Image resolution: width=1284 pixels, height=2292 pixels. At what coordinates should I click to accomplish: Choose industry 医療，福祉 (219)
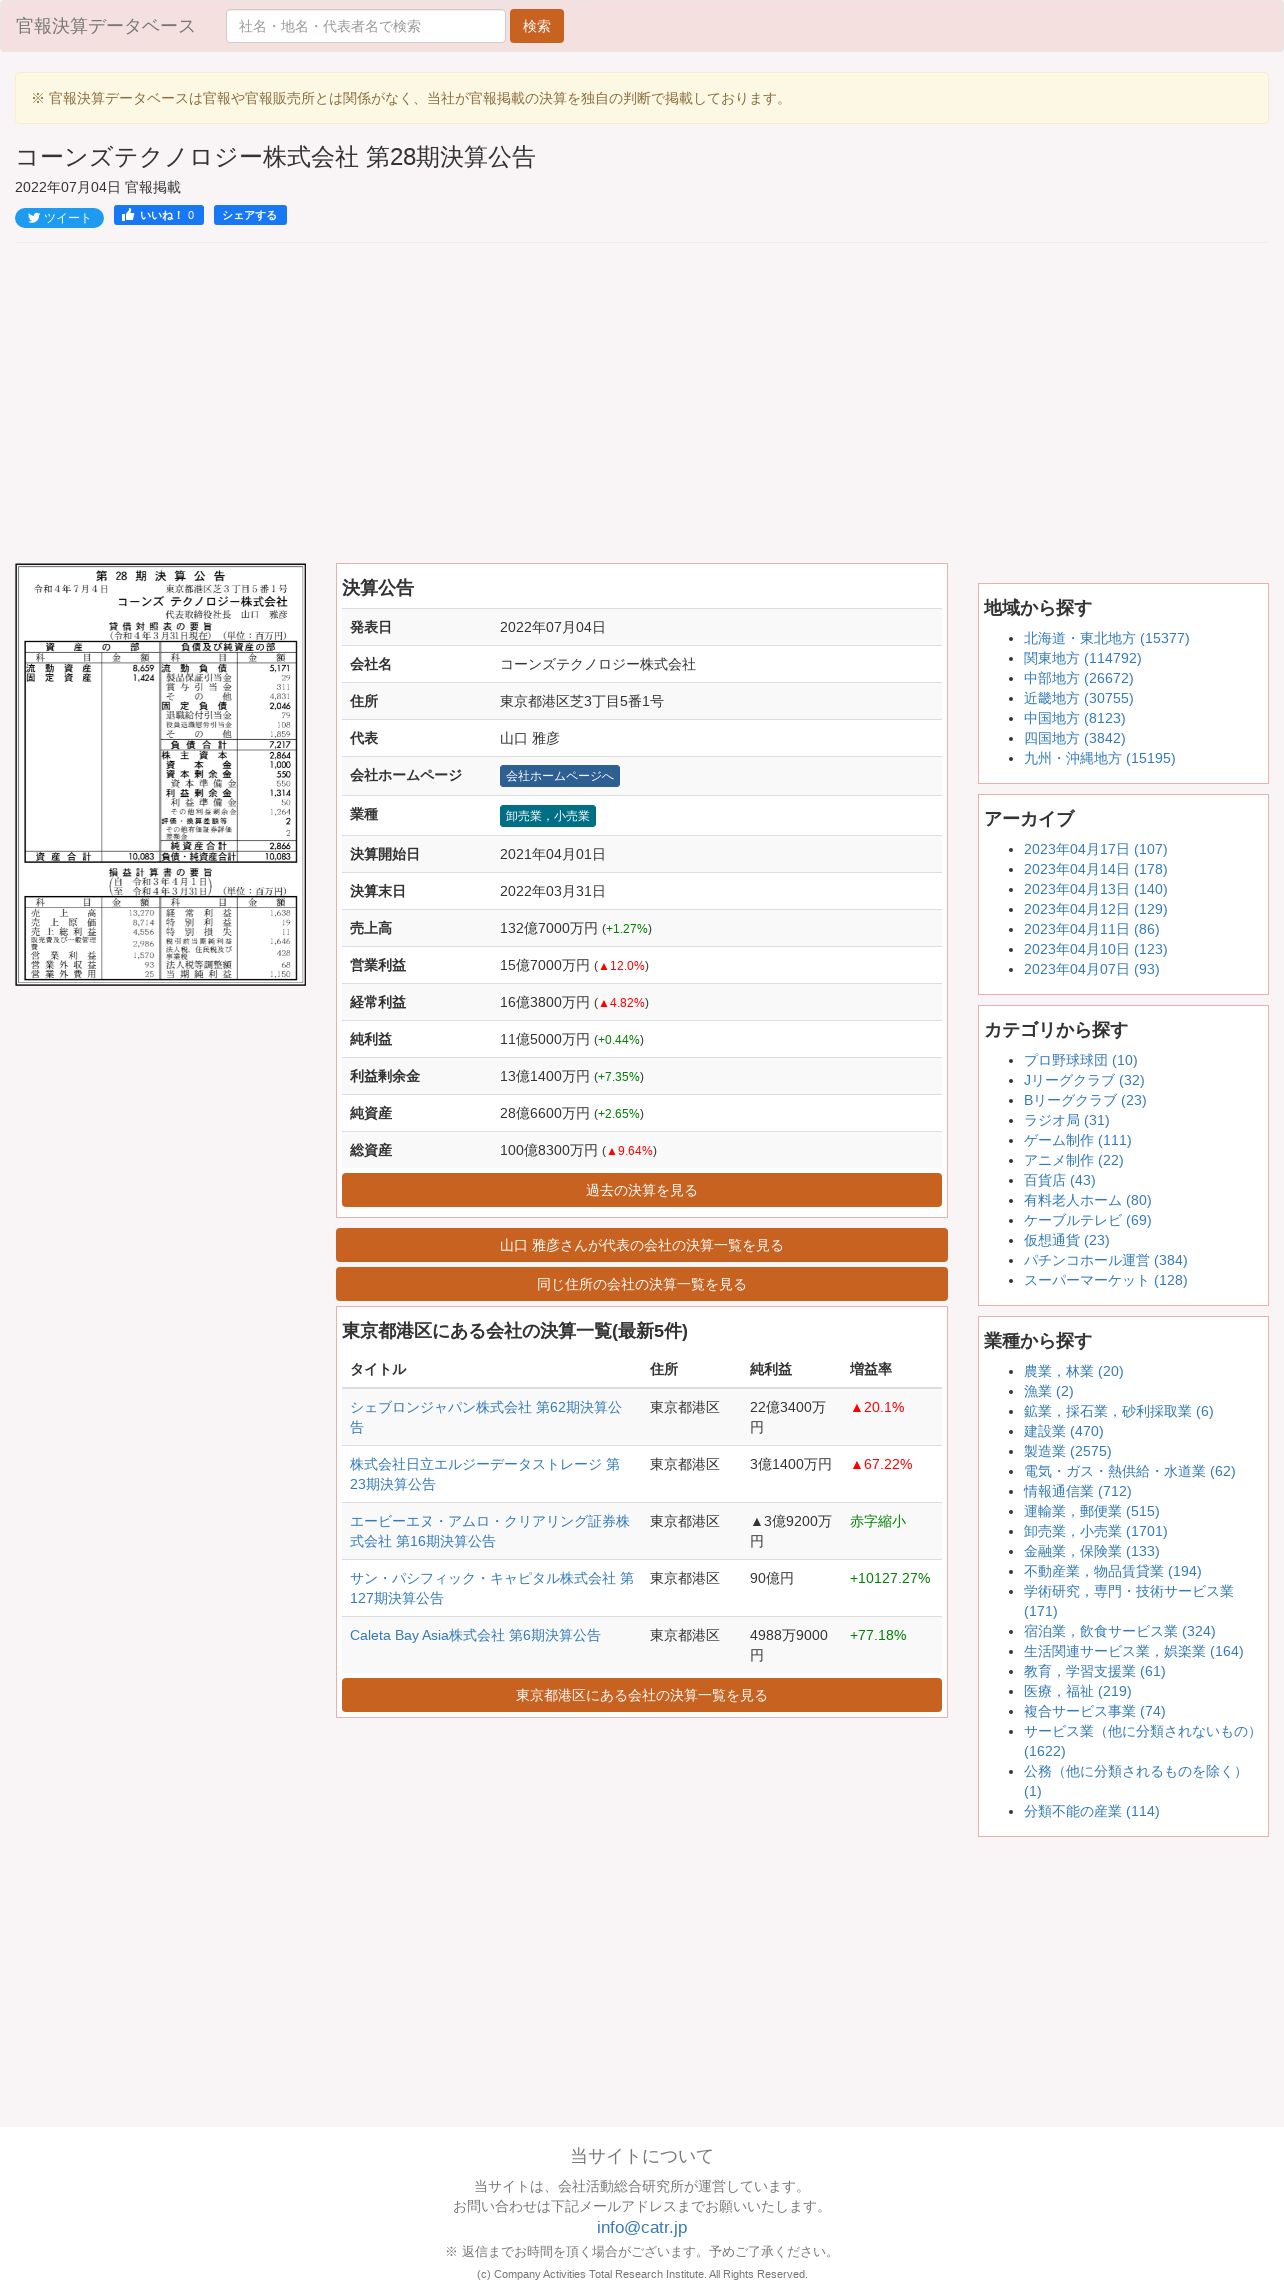tap(1077, 1691)
